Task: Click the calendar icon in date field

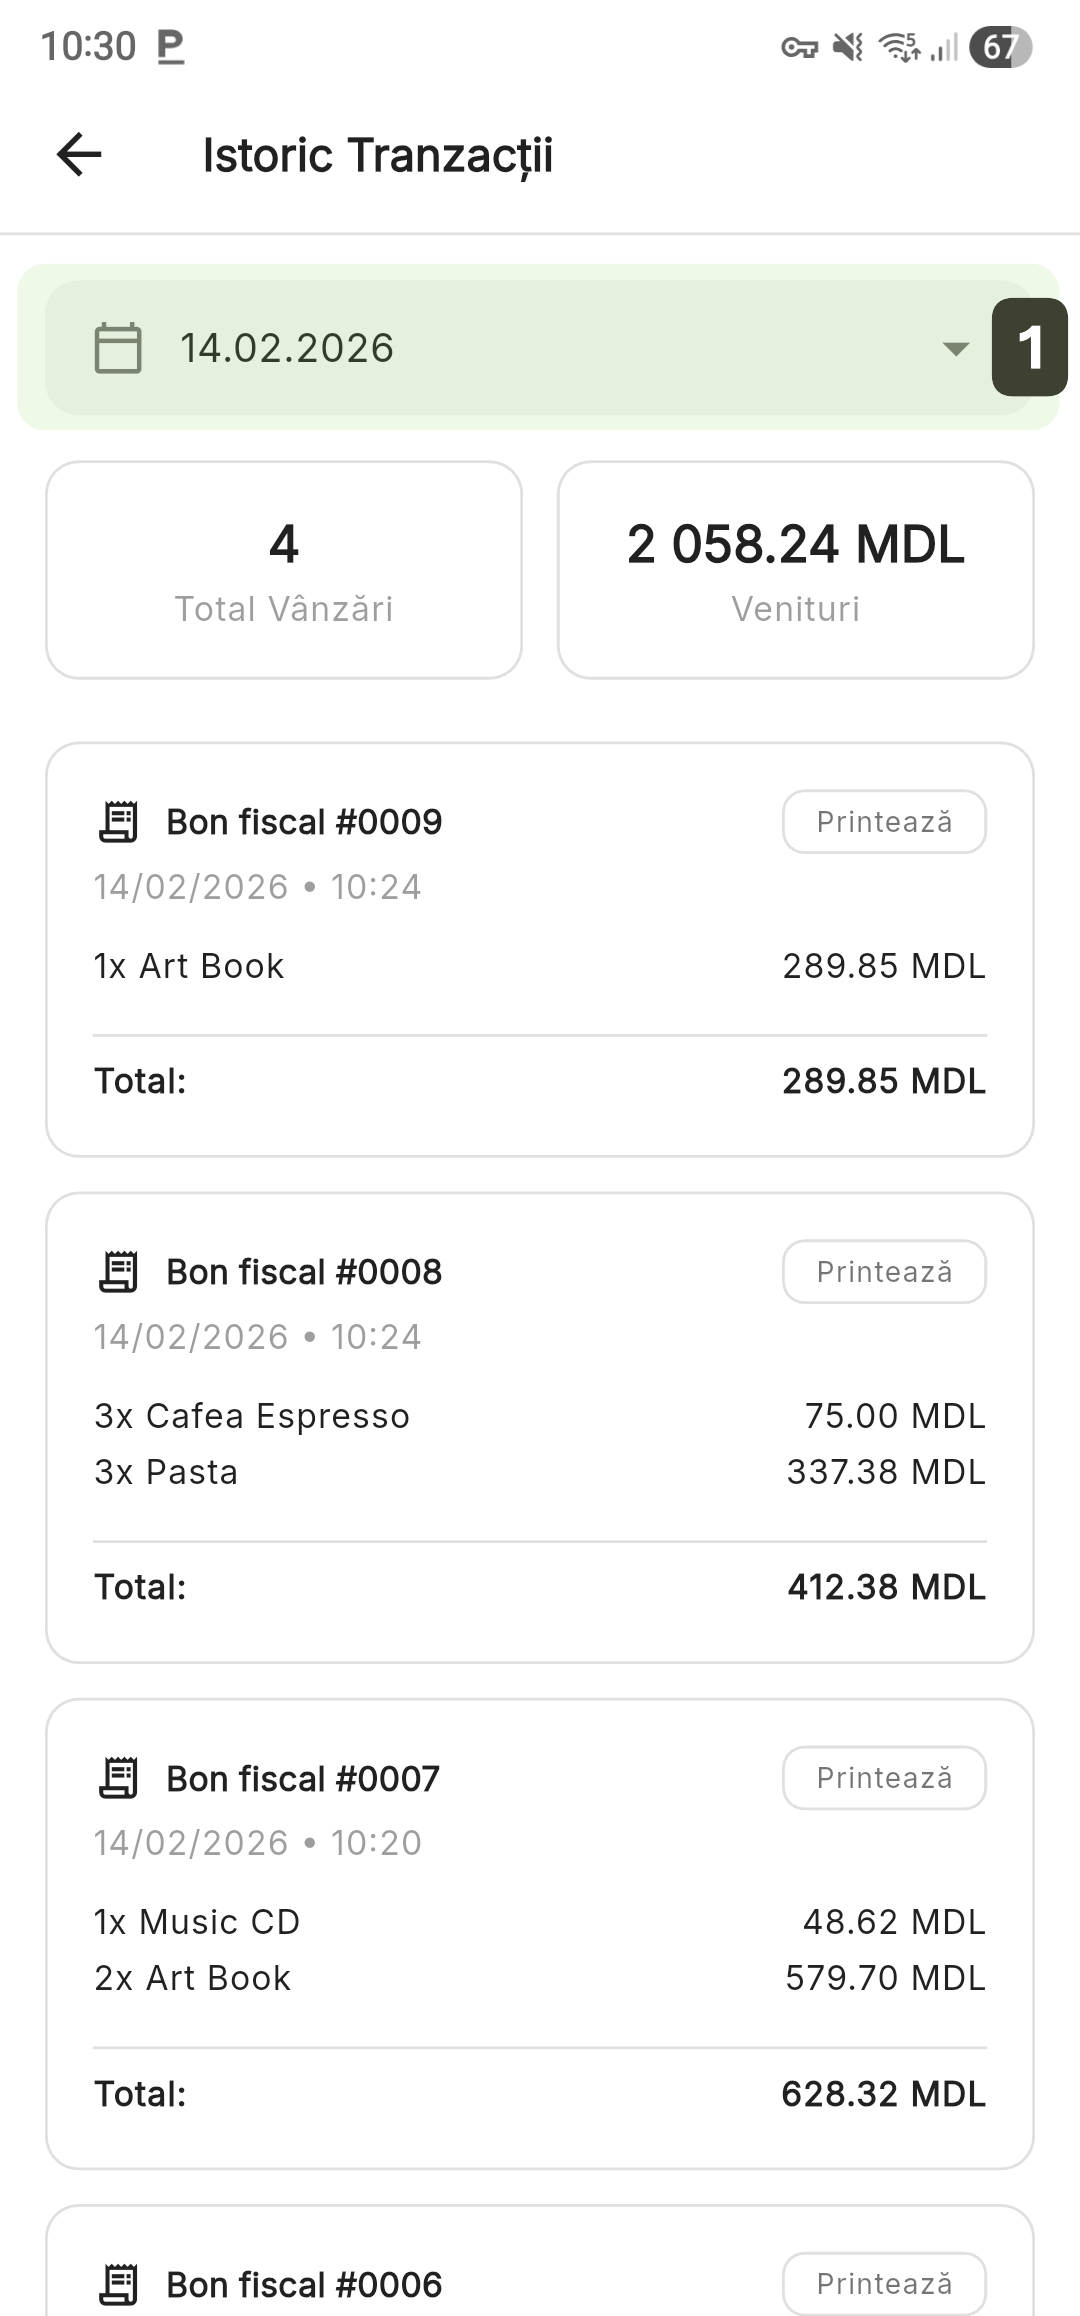Action: tap(118, 348)
